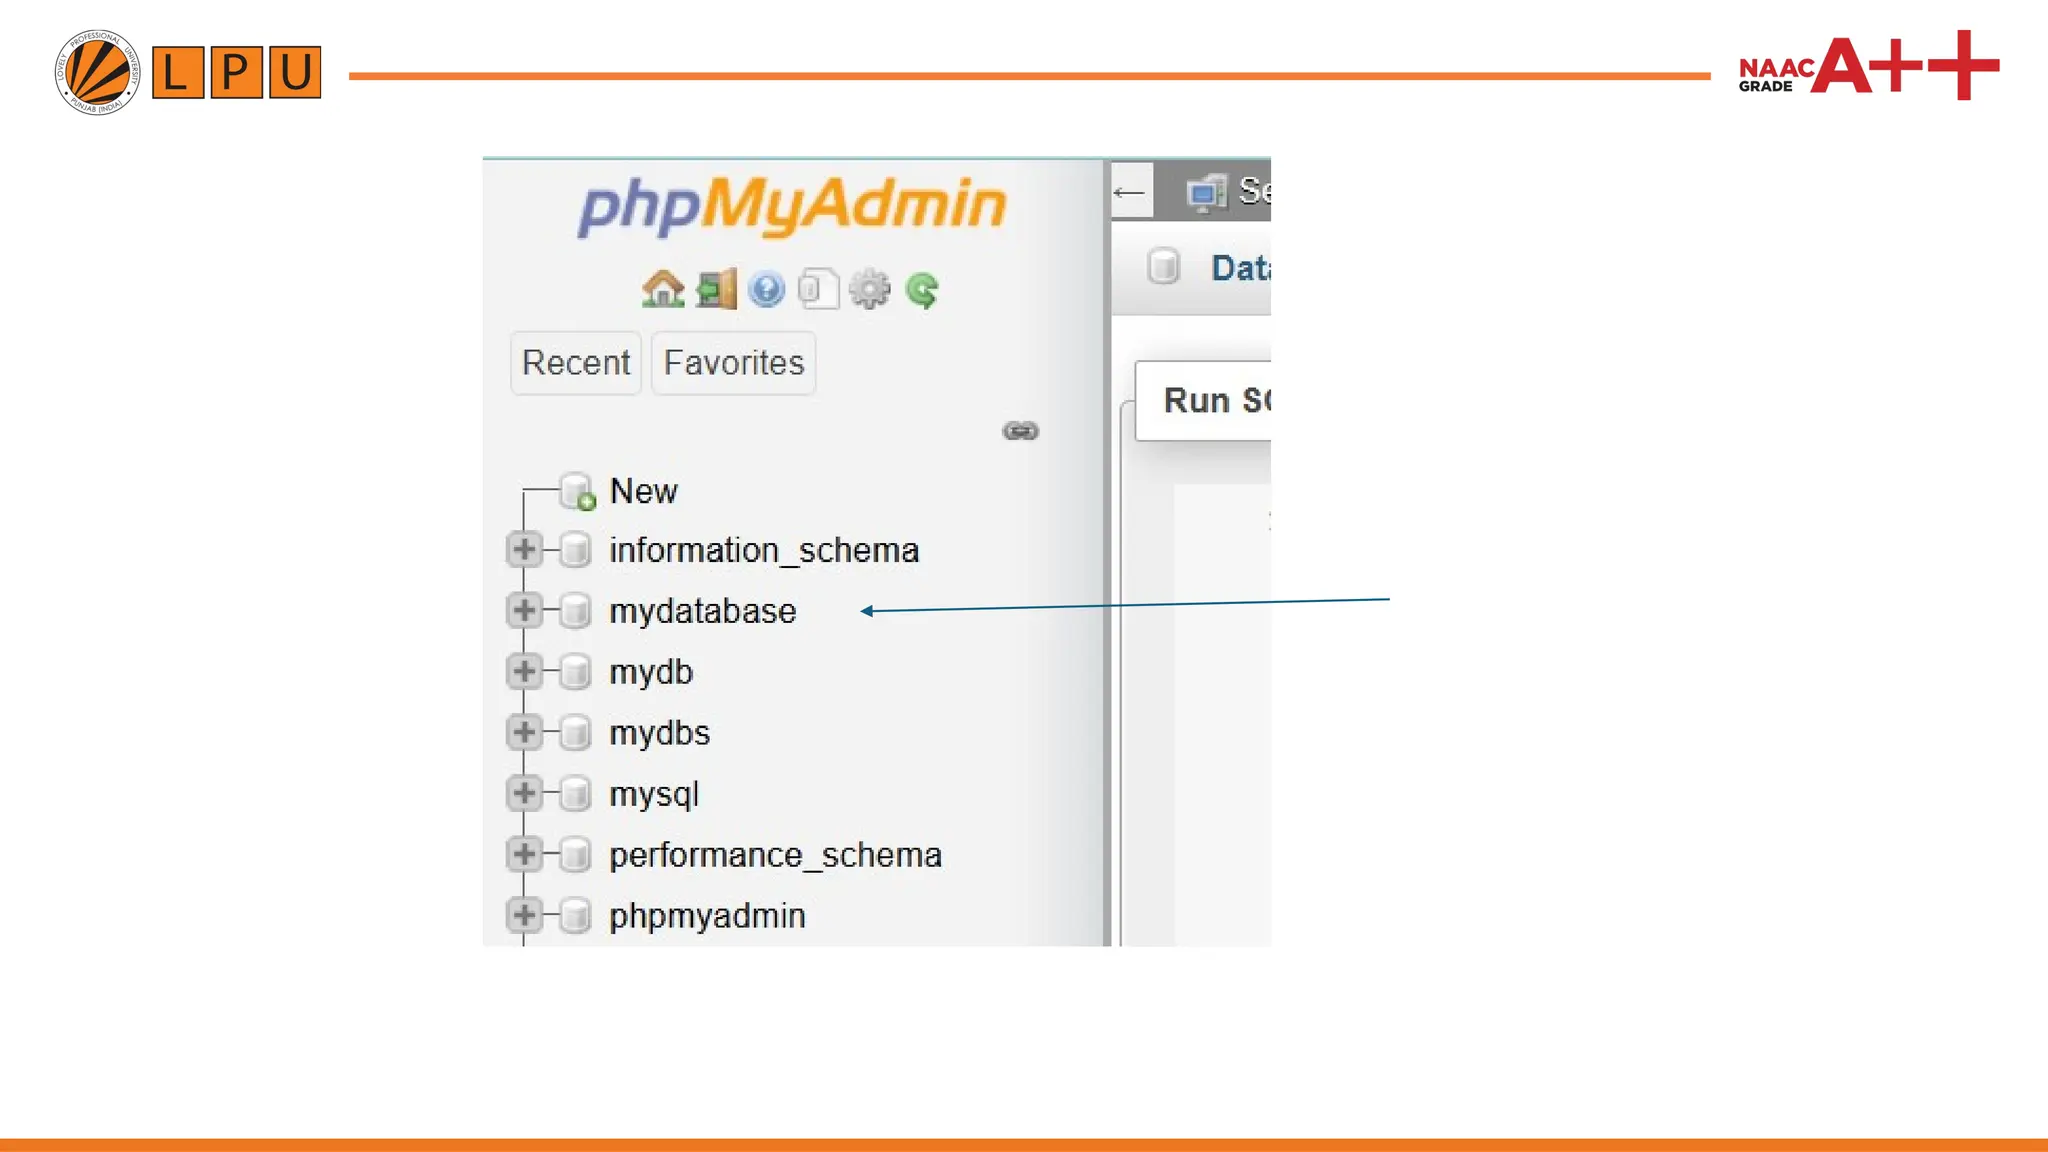Expand the mydatabase tree node
Image resolution: width=2048 pixels, height=1152 pixels.
tap(524, 610)
